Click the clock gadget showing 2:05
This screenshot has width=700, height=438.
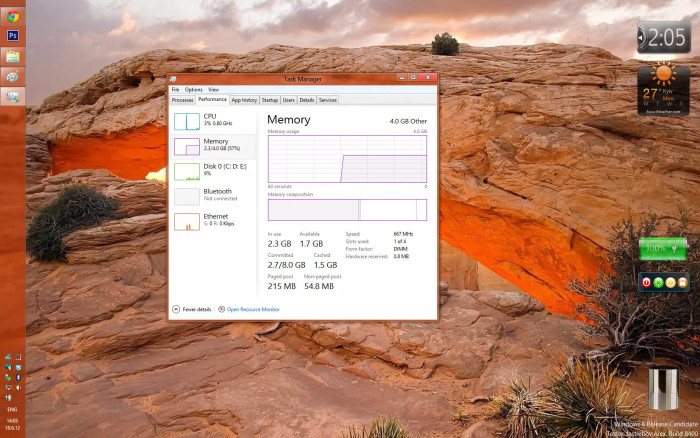click(x=664, y=38)
